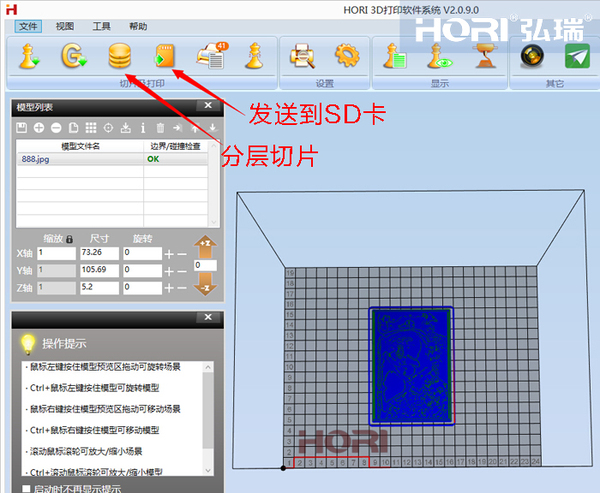Click the move down arrow icon in model list
600x493 pixels.
click(x=212, y=128)
